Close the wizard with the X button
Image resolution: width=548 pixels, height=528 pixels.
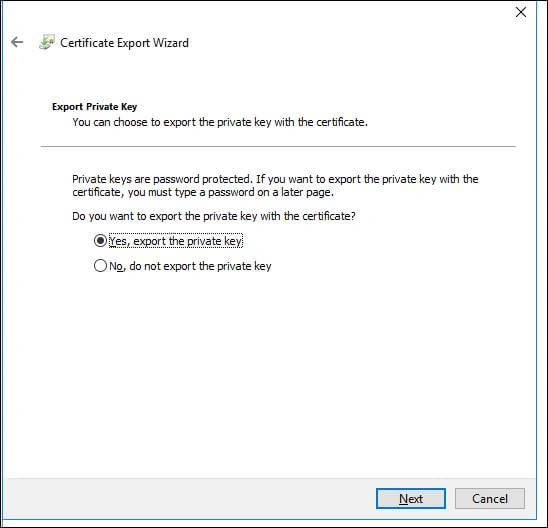coord(521,12)
